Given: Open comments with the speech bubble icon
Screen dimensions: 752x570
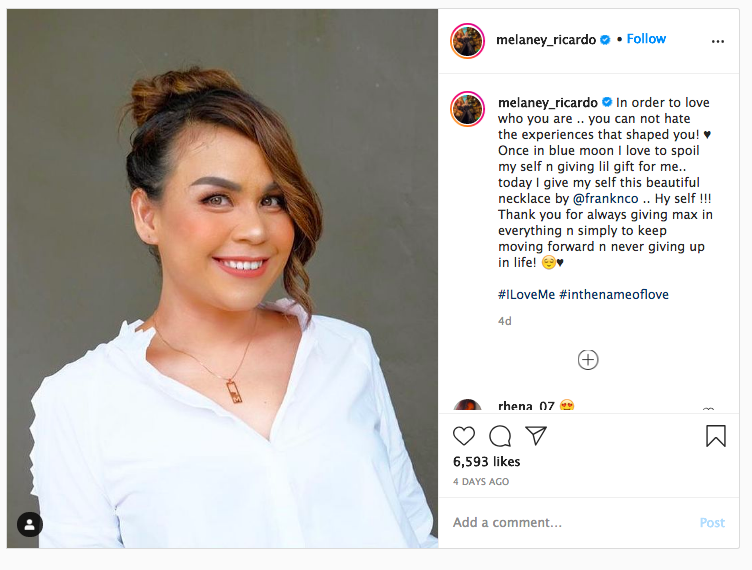Looking at the screenshot, I should [x=500, y=436].
